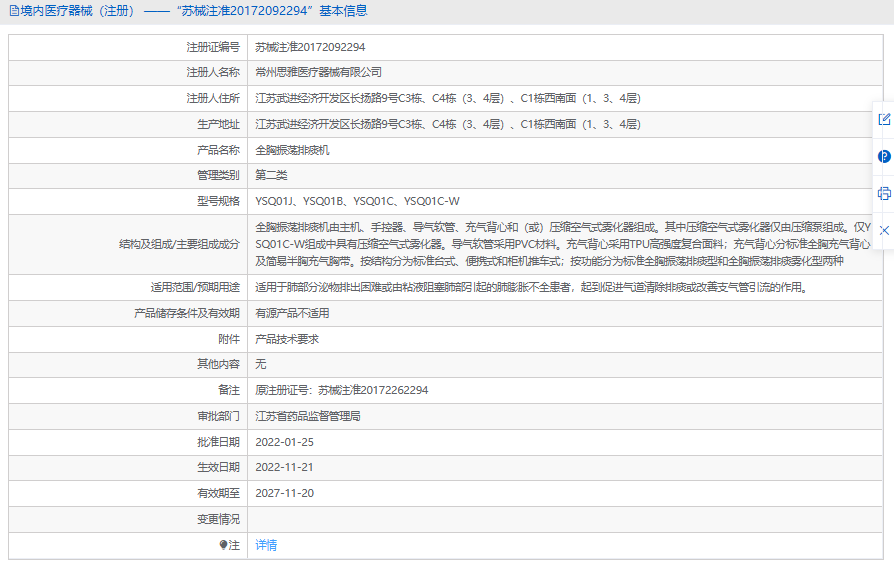
Task: Select the 适用范围 description text about 肺部分泌物
Action: pos(532,287)
